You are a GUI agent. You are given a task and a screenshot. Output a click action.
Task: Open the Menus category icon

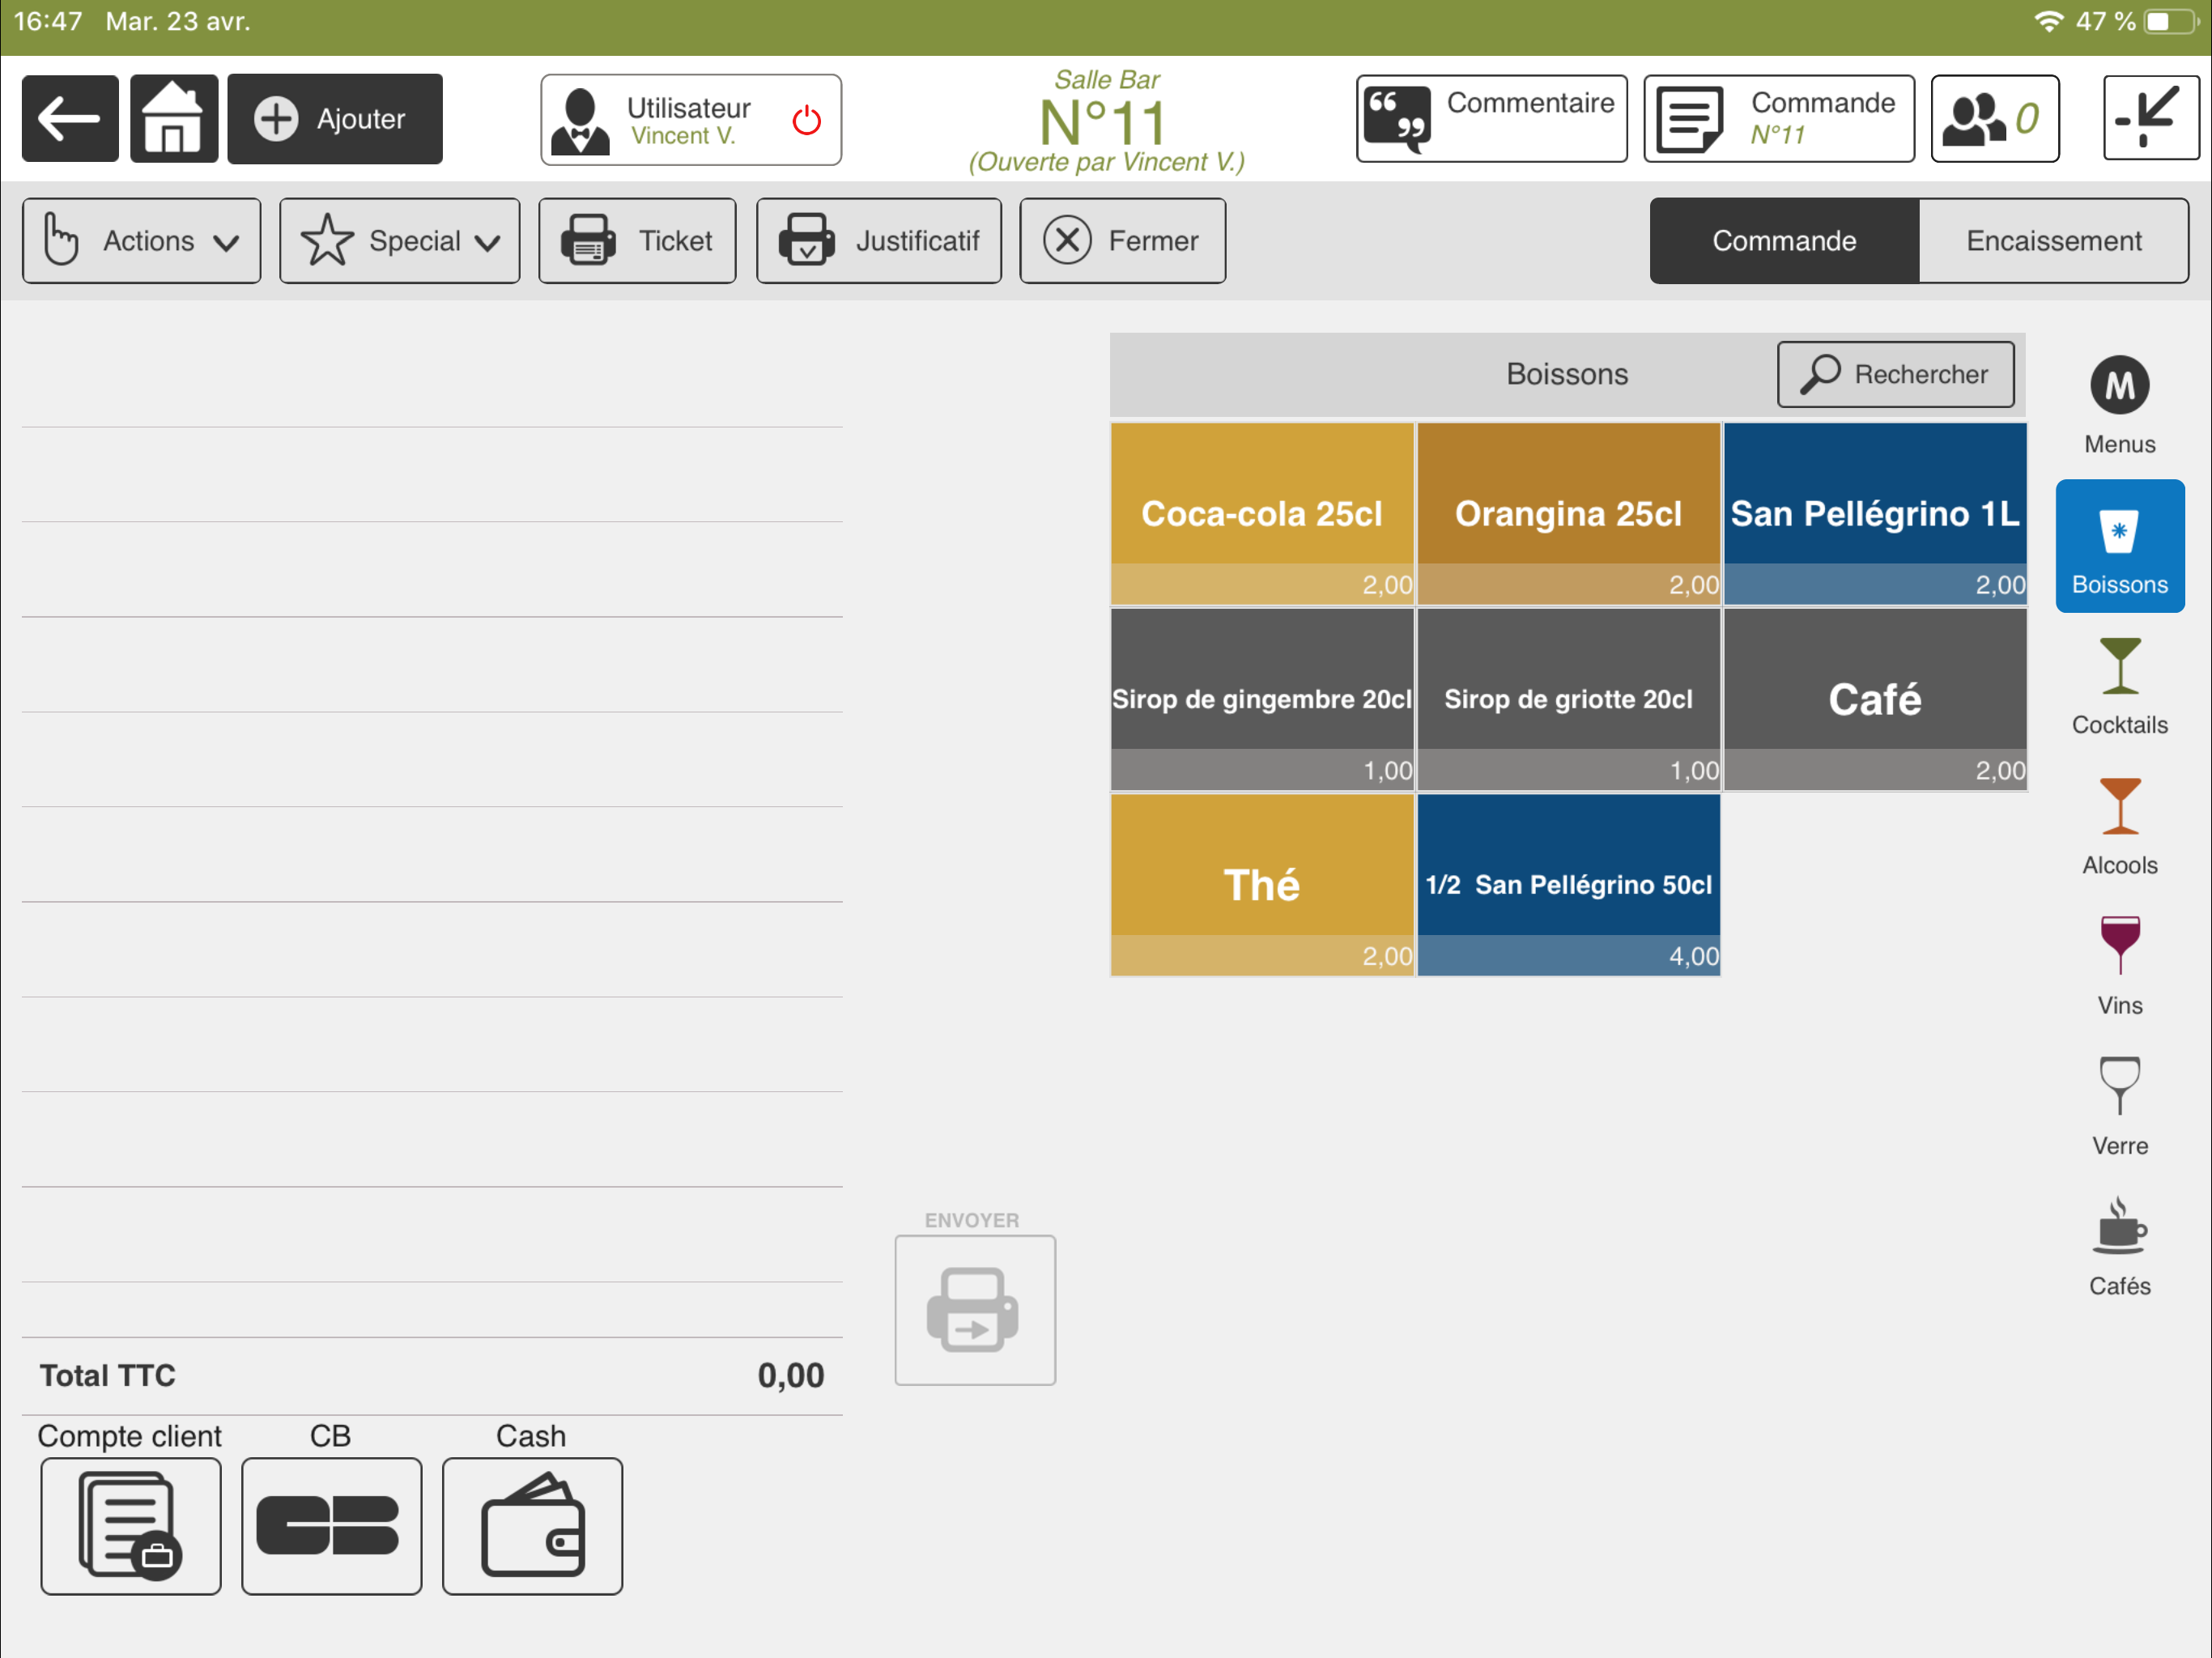[2118, 405]
